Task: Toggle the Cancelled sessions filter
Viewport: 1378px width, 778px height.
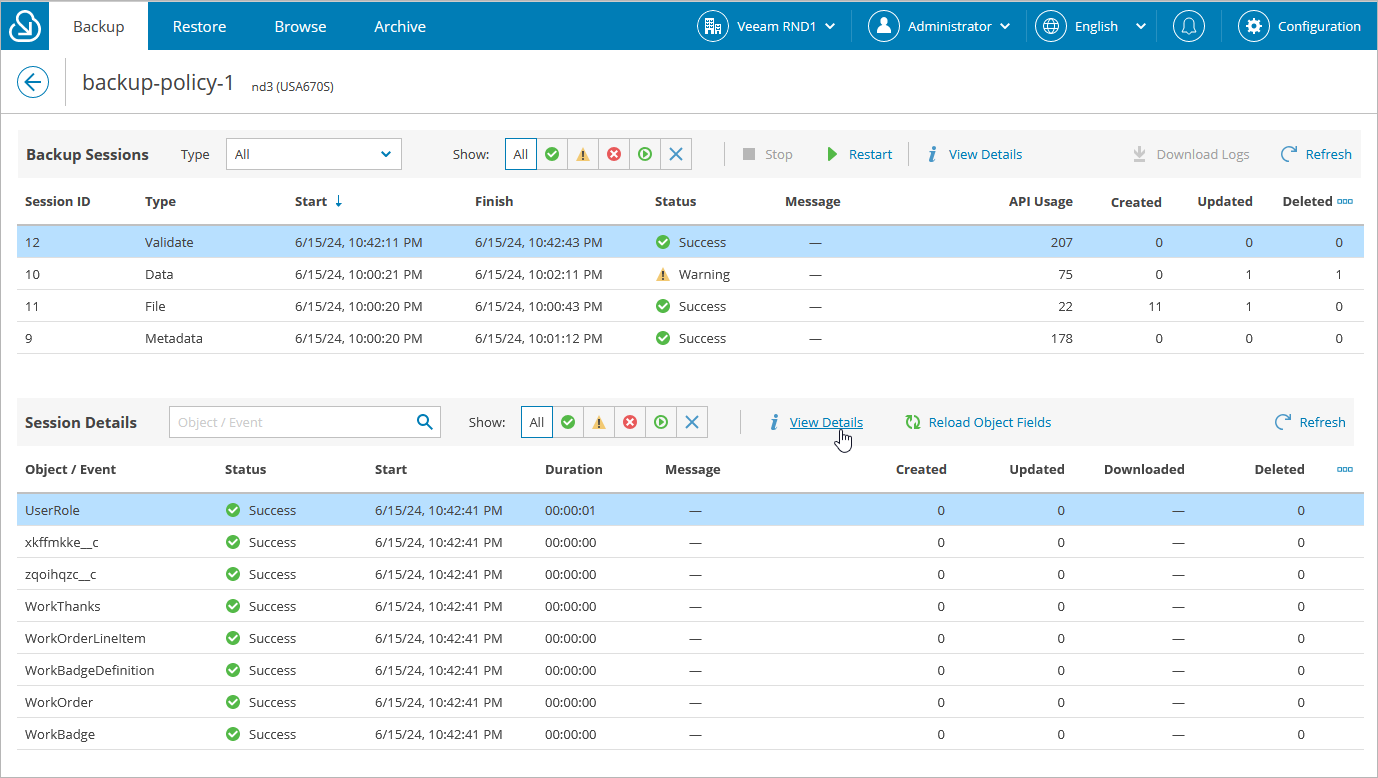Action: pos(675,154)
